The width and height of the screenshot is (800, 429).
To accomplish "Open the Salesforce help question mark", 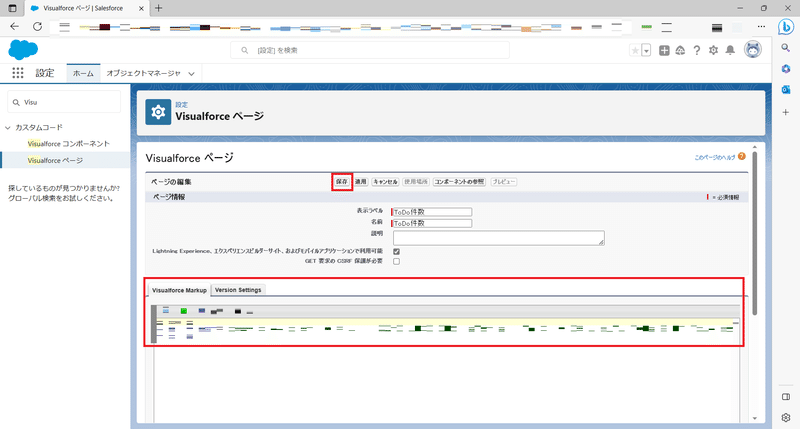I will [x=696, y=50].
